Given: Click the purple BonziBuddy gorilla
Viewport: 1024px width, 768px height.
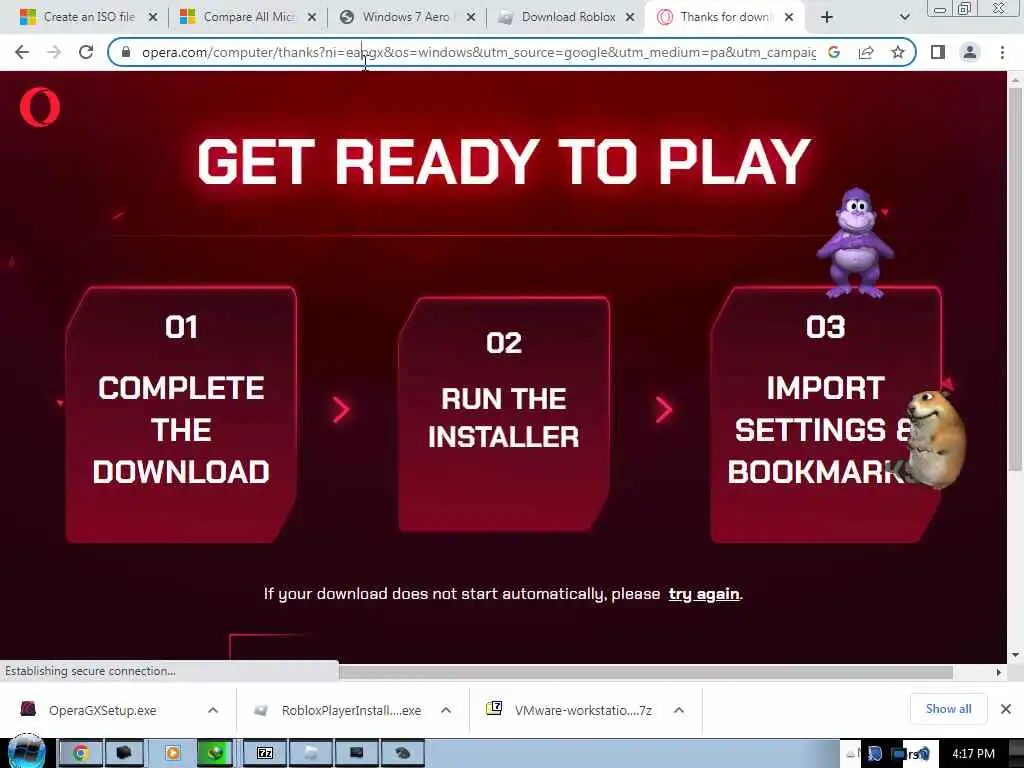Looking at the screenshot, I should click(x=855, y=243).
